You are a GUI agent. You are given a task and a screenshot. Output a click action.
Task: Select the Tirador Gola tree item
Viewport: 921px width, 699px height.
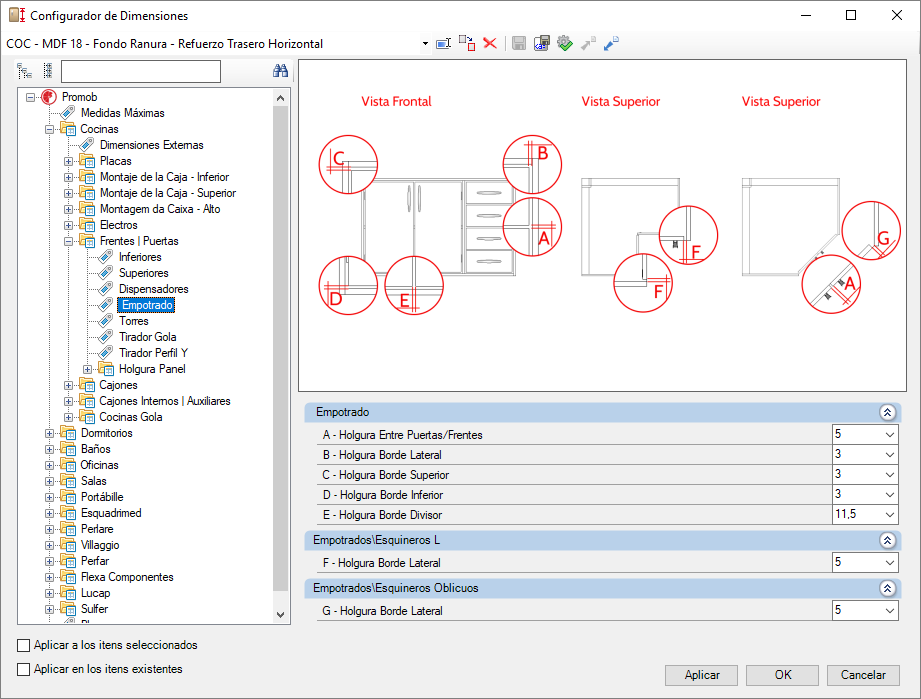[x=147, y=337]
